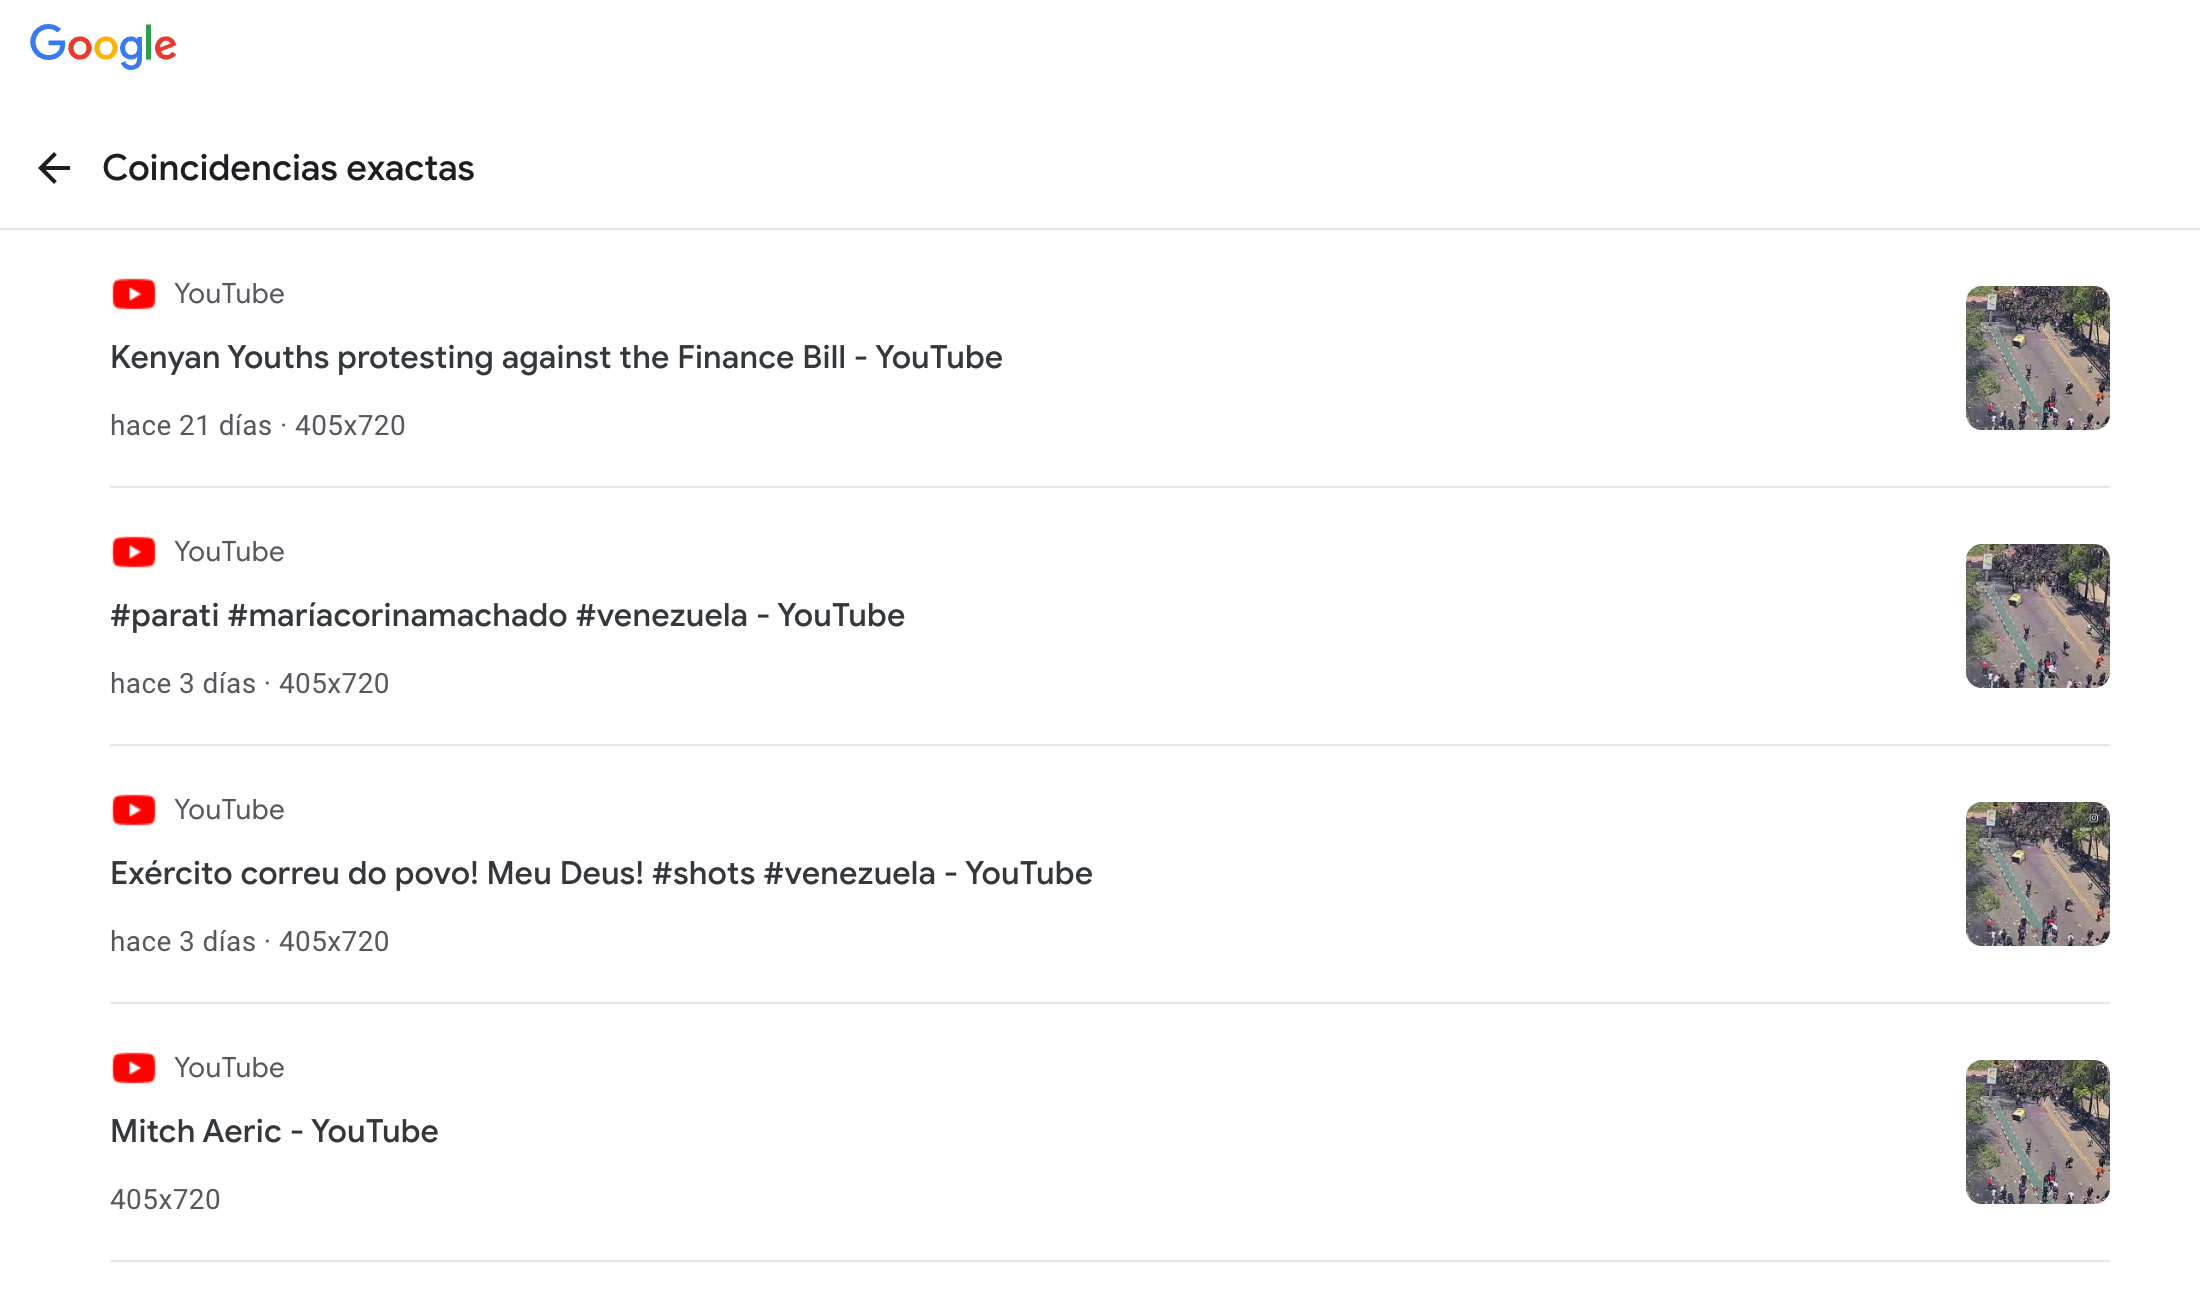The width and height of the screenshot is (2200, 1300).
Task: Click YouTube icon on Mitch Aeric result
Action: click(134, 1068)
